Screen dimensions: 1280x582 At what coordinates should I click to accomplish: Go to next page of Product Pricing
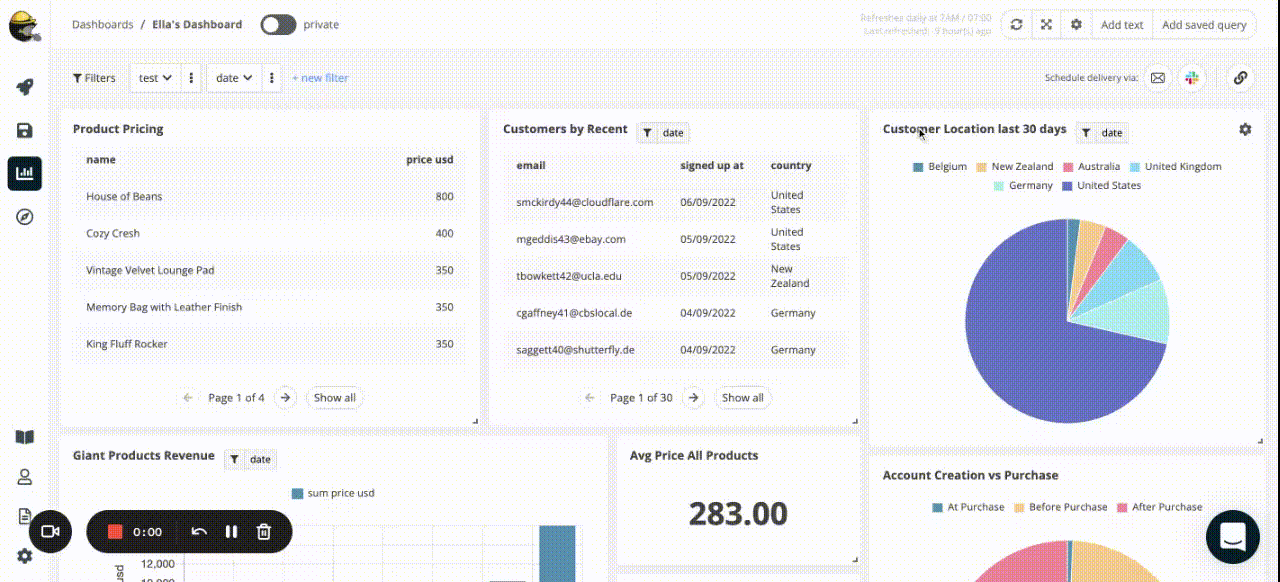click(x=286, y=398)
